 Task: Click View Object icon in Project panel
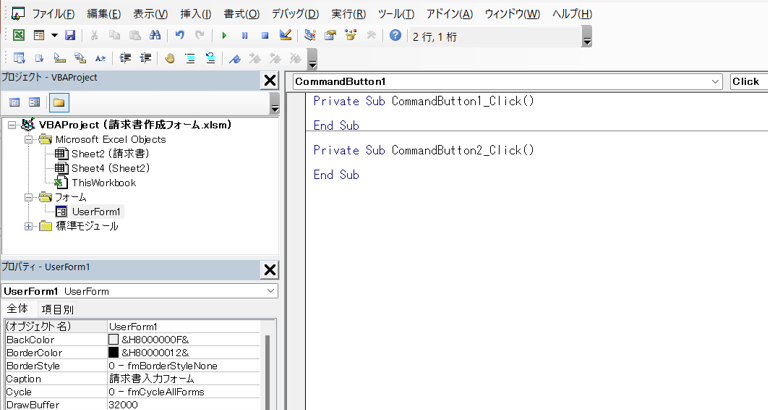(x=35, y=102)
